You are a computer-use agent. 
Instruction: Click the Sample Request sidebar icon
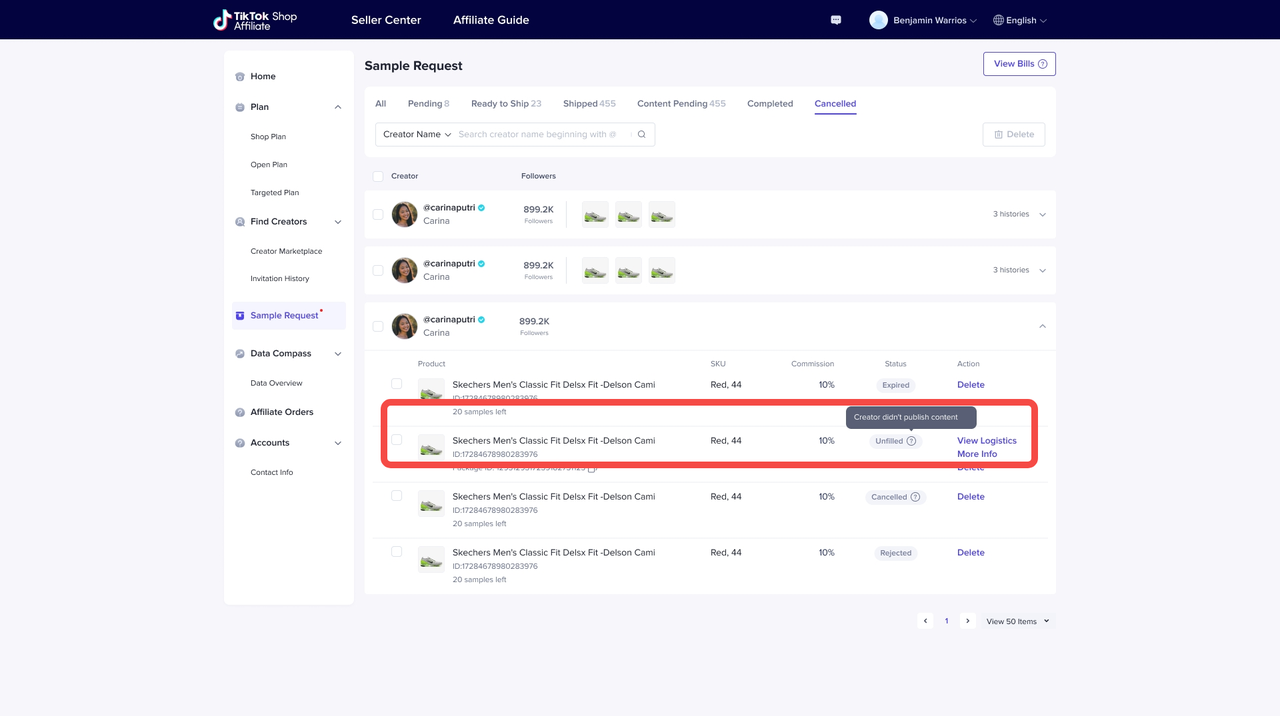coord(240,316)
